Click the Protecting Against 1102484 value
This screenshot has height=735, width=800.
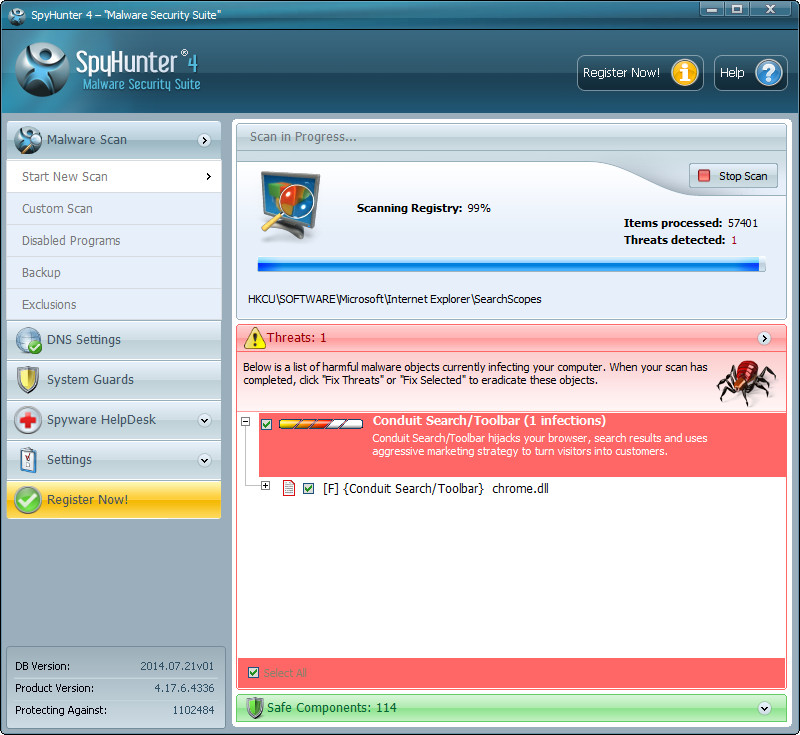pos(193,710)
